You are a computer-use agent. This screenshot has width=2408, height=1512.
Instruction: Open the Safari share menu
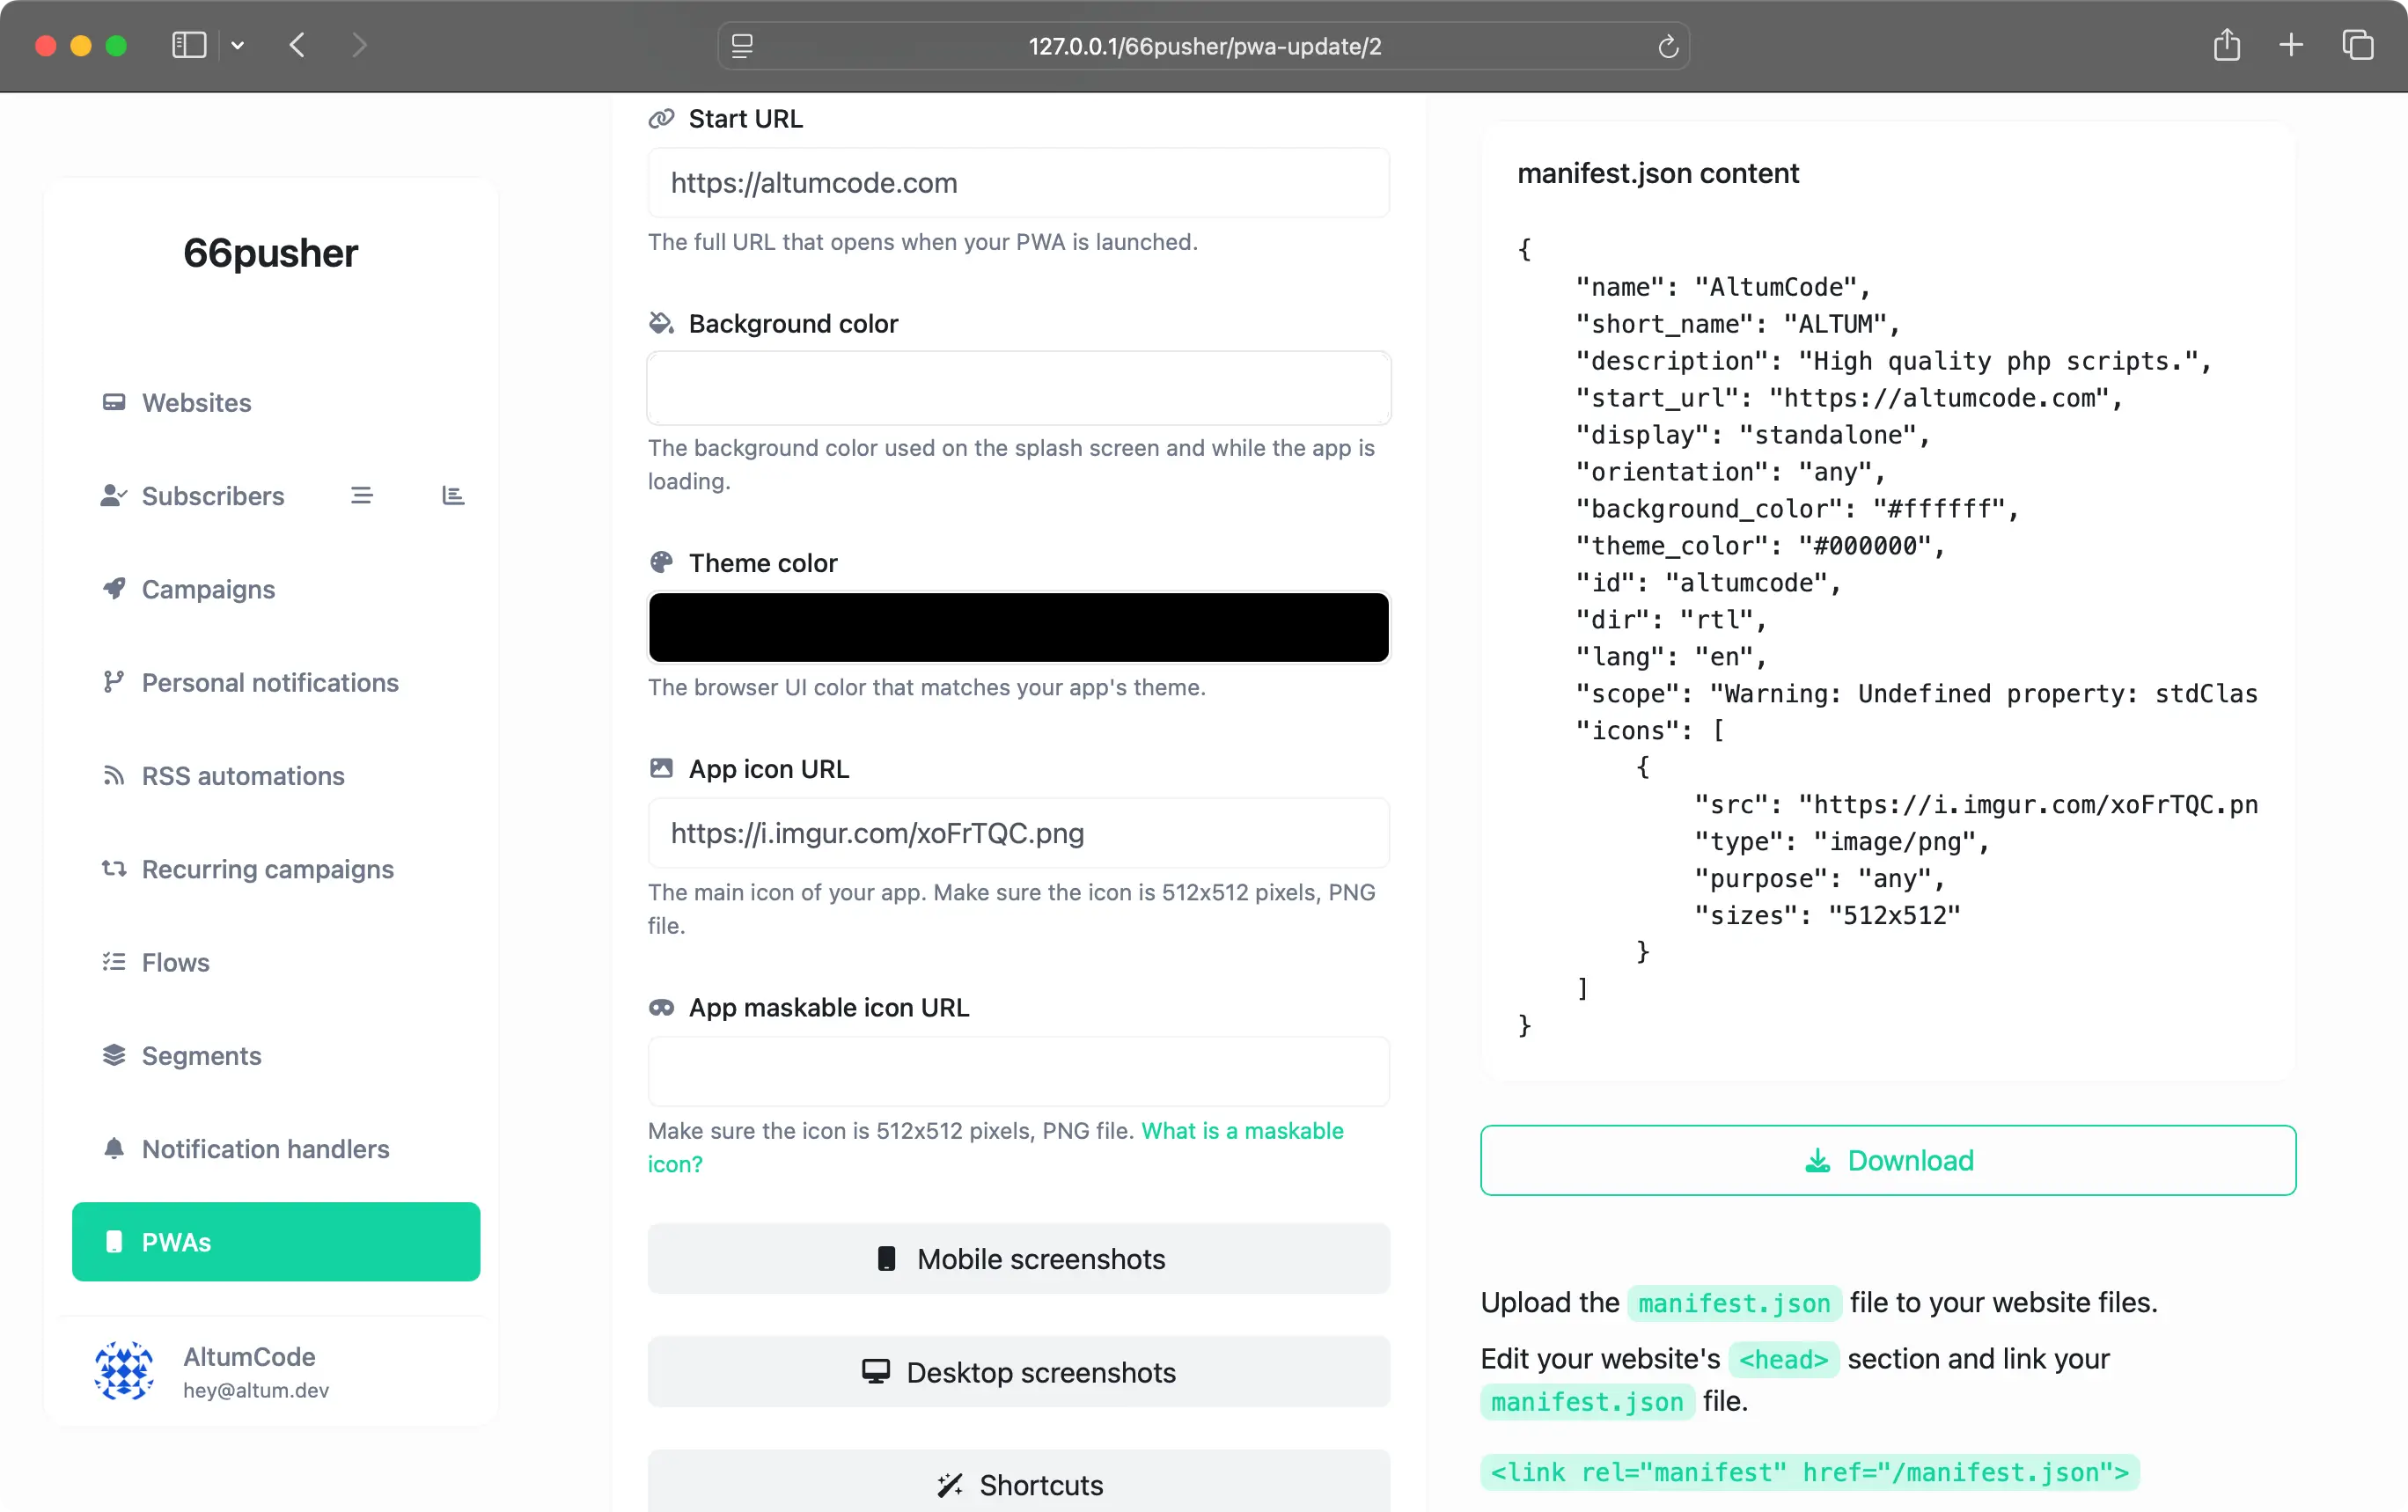[2227, 45]
